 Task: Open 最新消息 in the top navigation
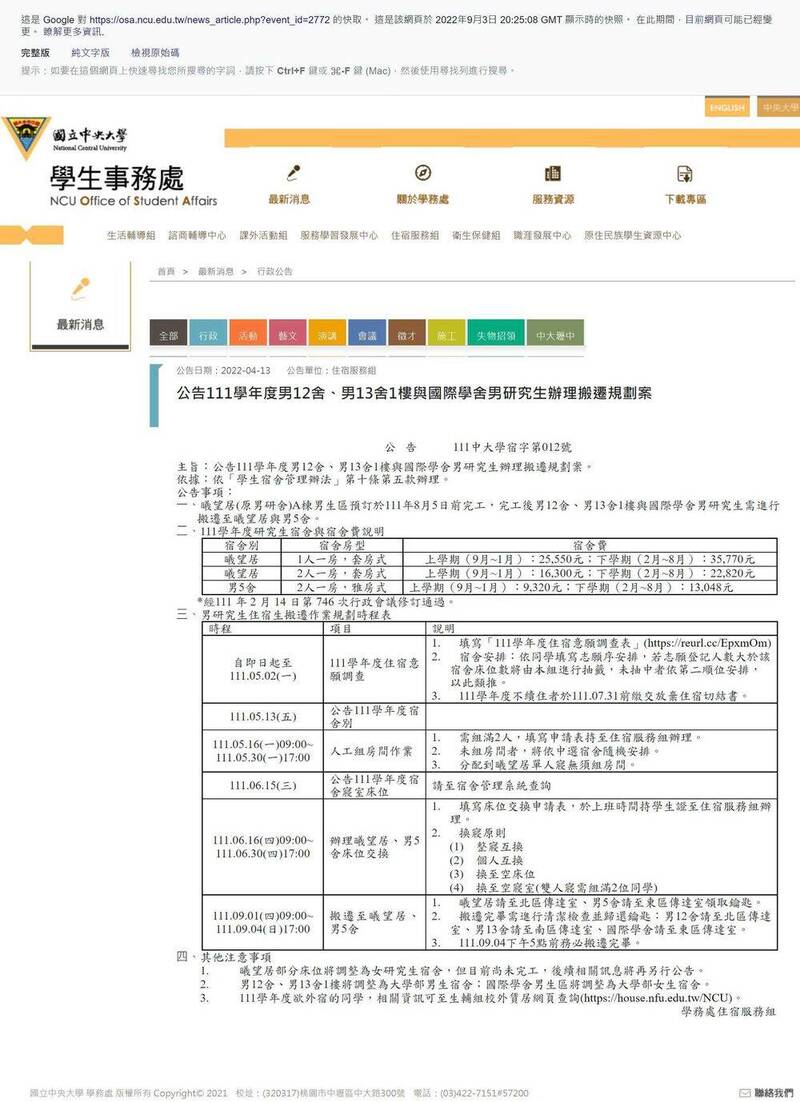click(x=289, y=200)
